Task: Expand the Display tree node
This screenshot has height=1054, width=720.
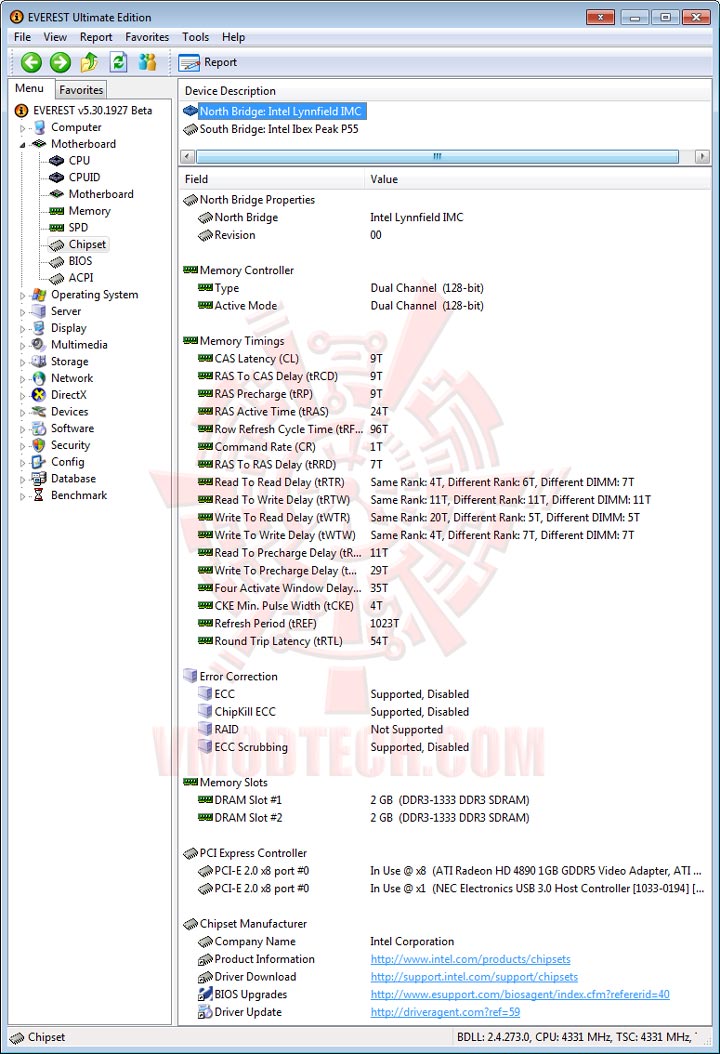Action: point(22,329)
